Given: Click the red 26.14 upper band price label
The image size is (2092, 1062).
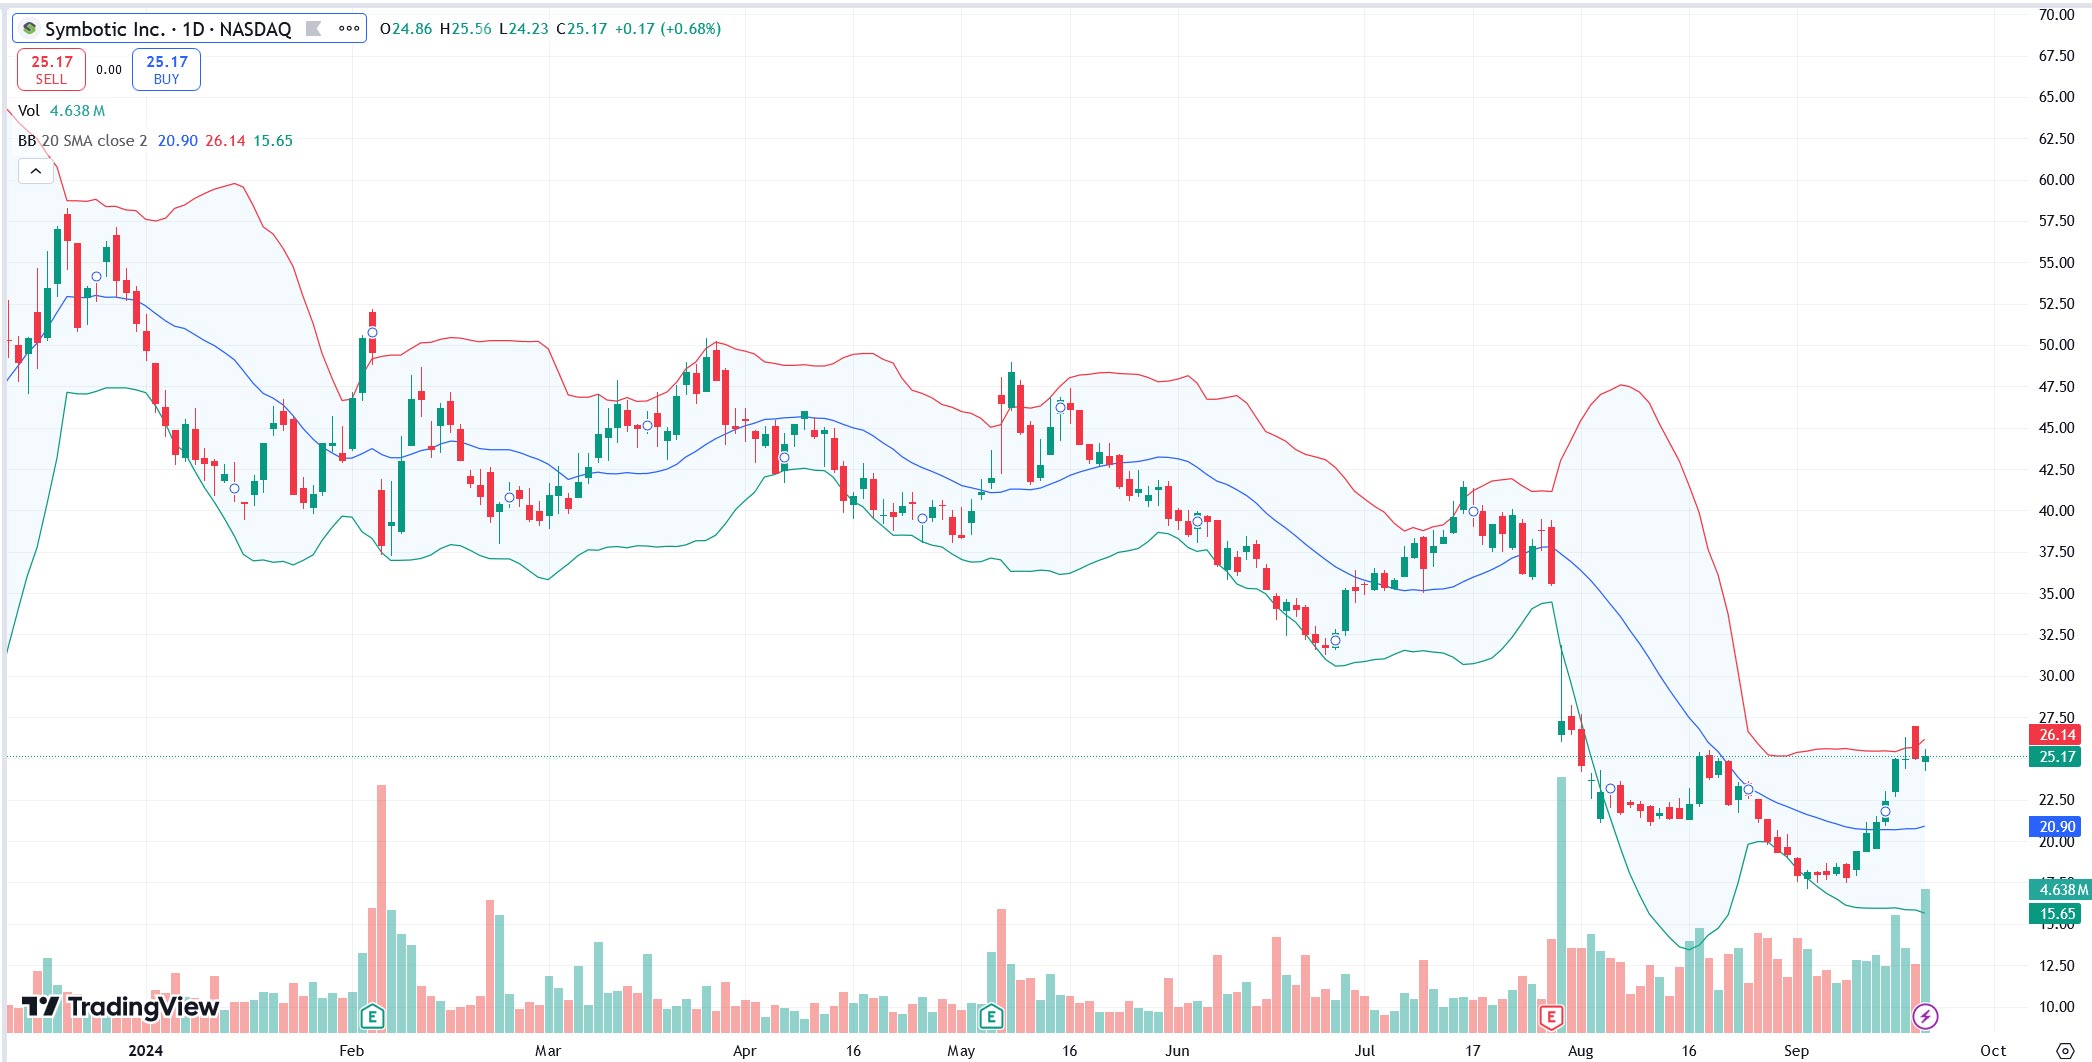Looking at the screenshot, I should pyautogui.click(x=2057, y=735).
